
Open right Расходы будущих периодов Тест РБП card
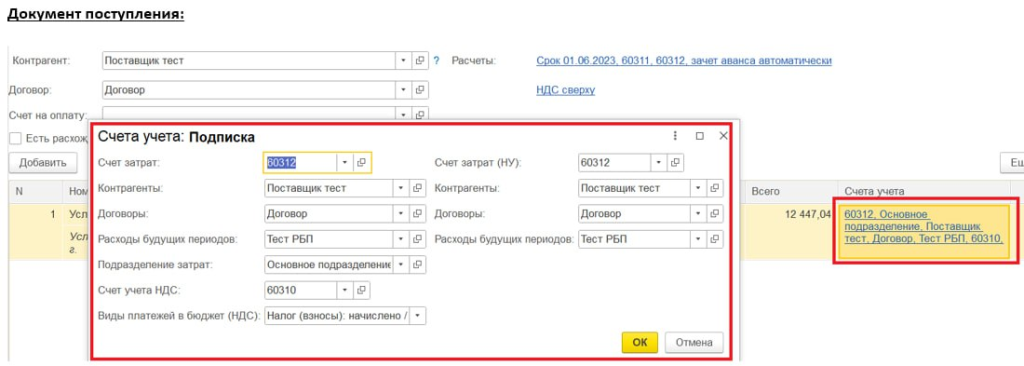(x=714, y=239)
